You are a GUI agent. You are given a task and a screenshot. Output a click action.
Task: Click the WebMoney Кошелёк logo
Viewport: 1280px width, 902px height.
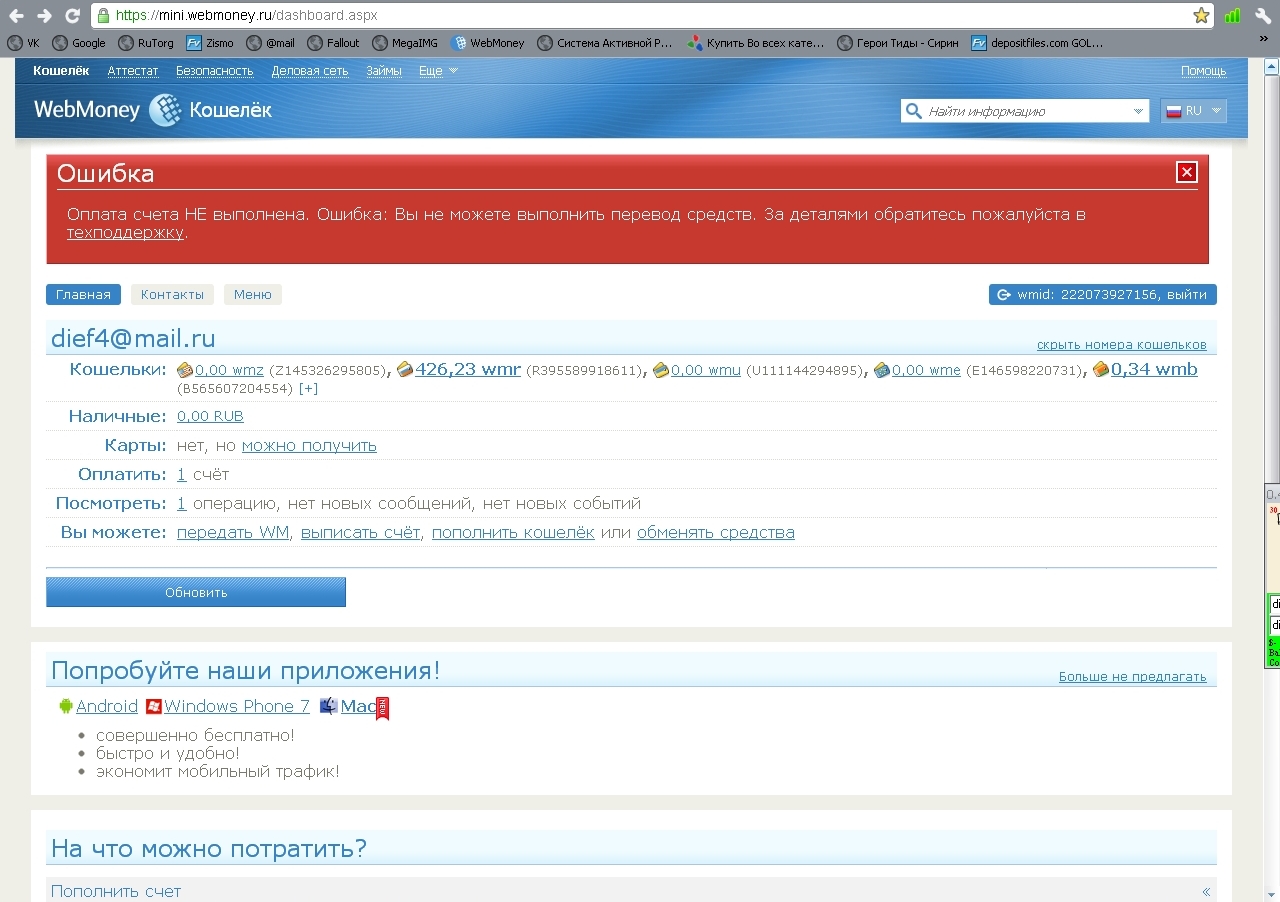[x=153, y=110]
